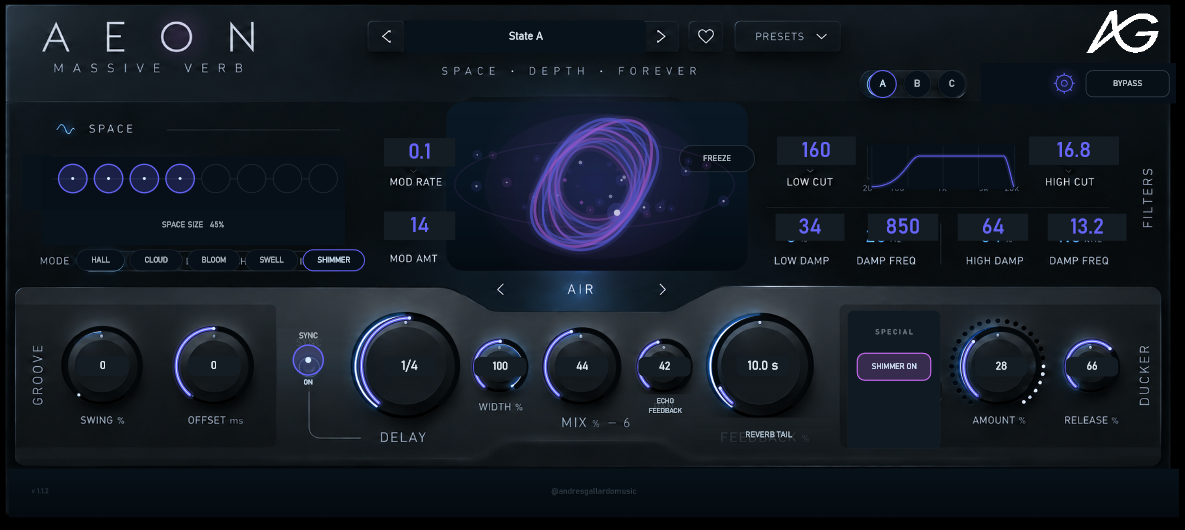Click the AEON Massive Verb logo
This screenshot has width=1185, height=530.
click(x=149, y=47)
